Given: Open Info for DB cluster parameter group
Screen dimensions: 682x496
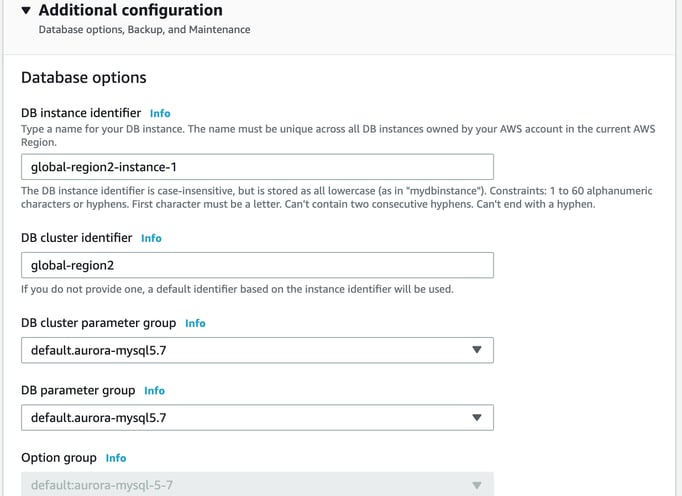Looking at the screenshot, I should pyautogui.click(x=195, y=323).
